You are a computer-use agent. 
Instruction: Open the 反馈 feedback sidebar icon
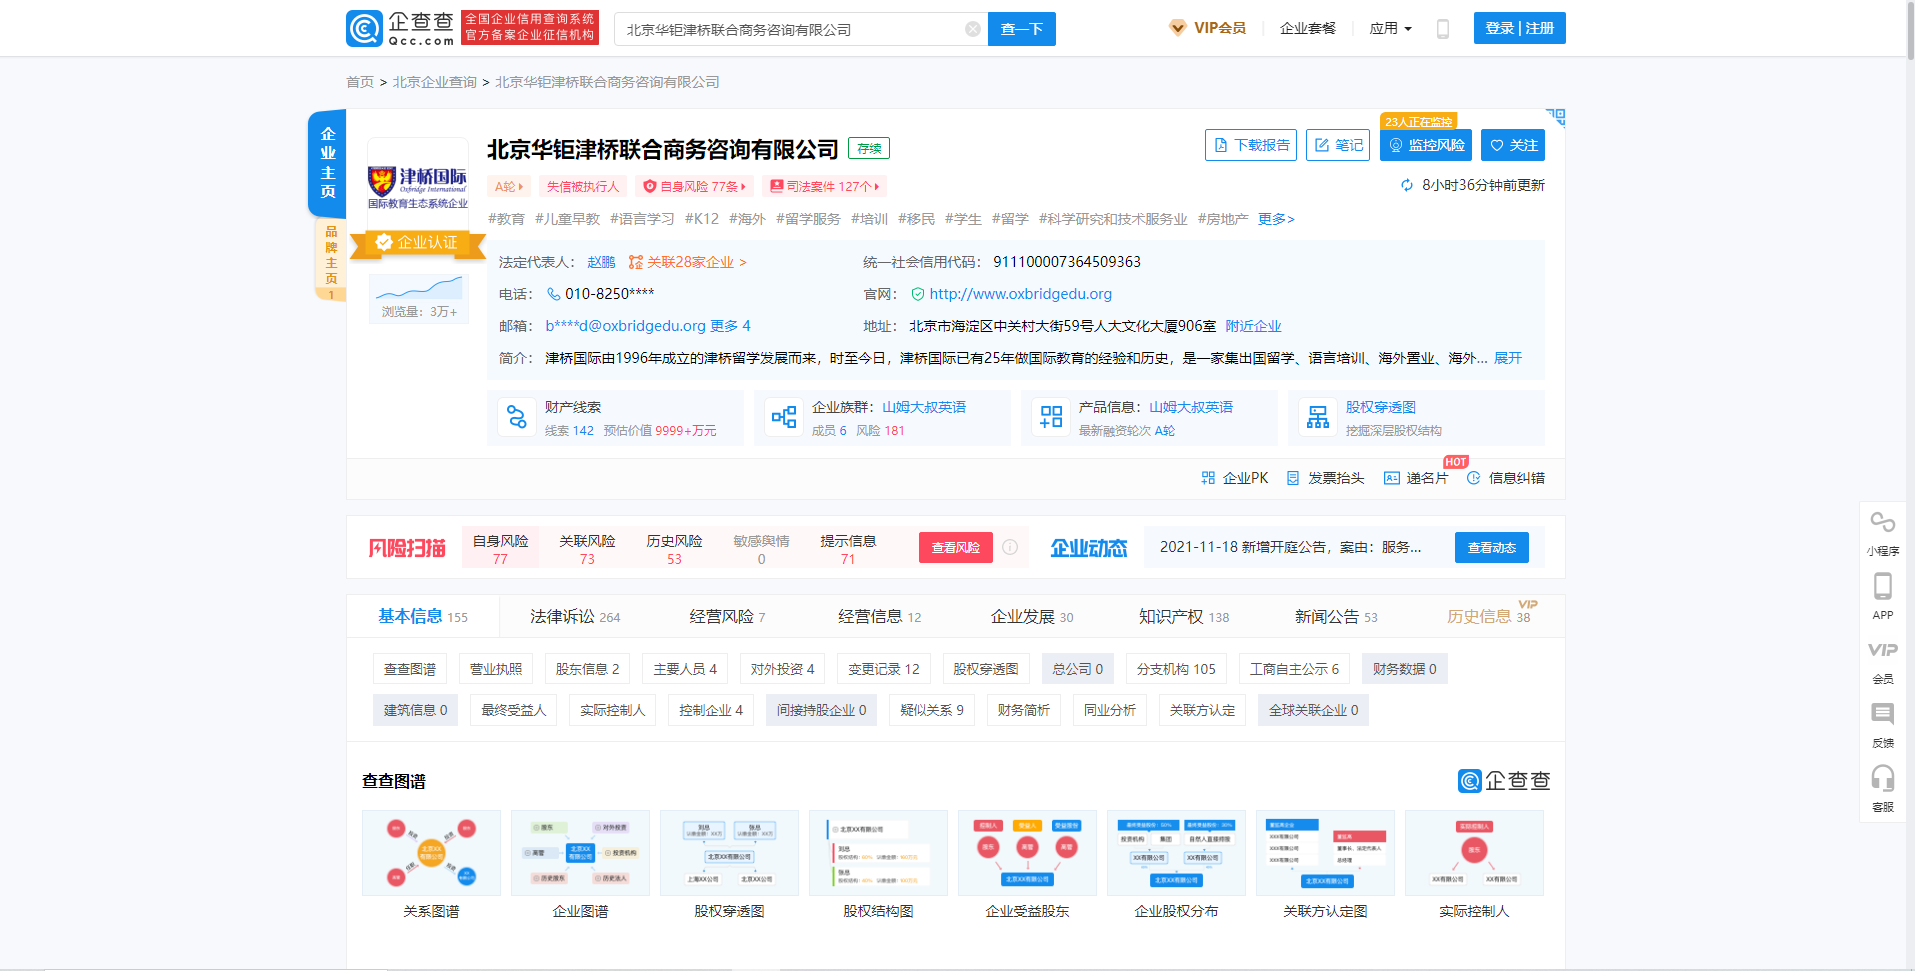pyautogui.click(x=1883, y=726)
